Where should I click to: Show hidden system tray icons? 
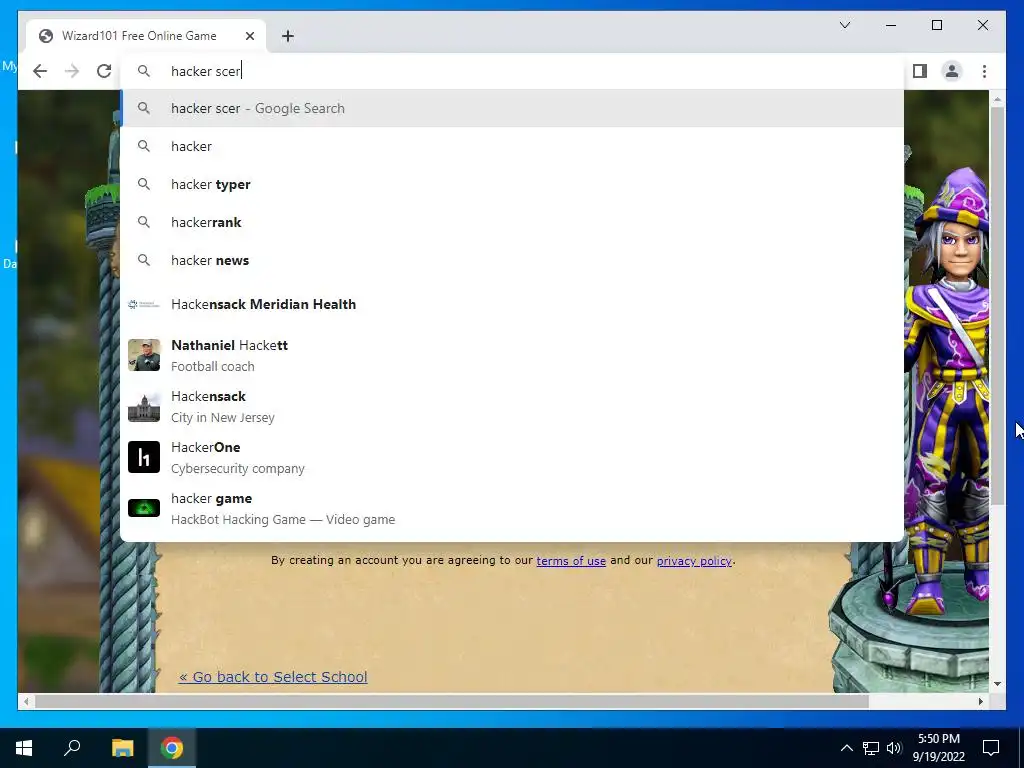pos(846,748)
